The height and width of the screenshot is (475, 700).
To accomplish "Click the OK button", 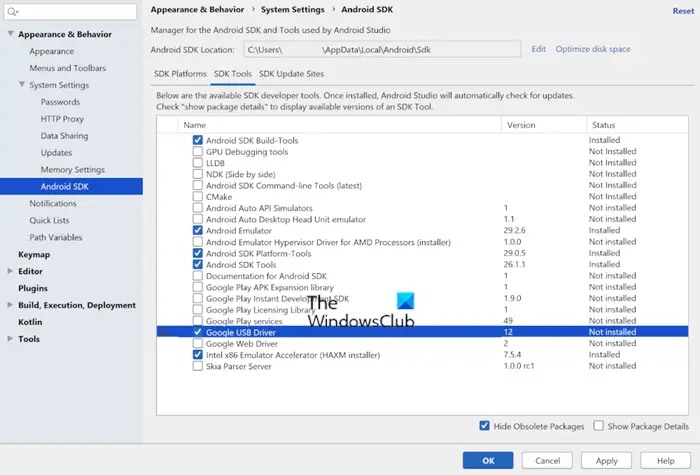I will coord(488,460).
